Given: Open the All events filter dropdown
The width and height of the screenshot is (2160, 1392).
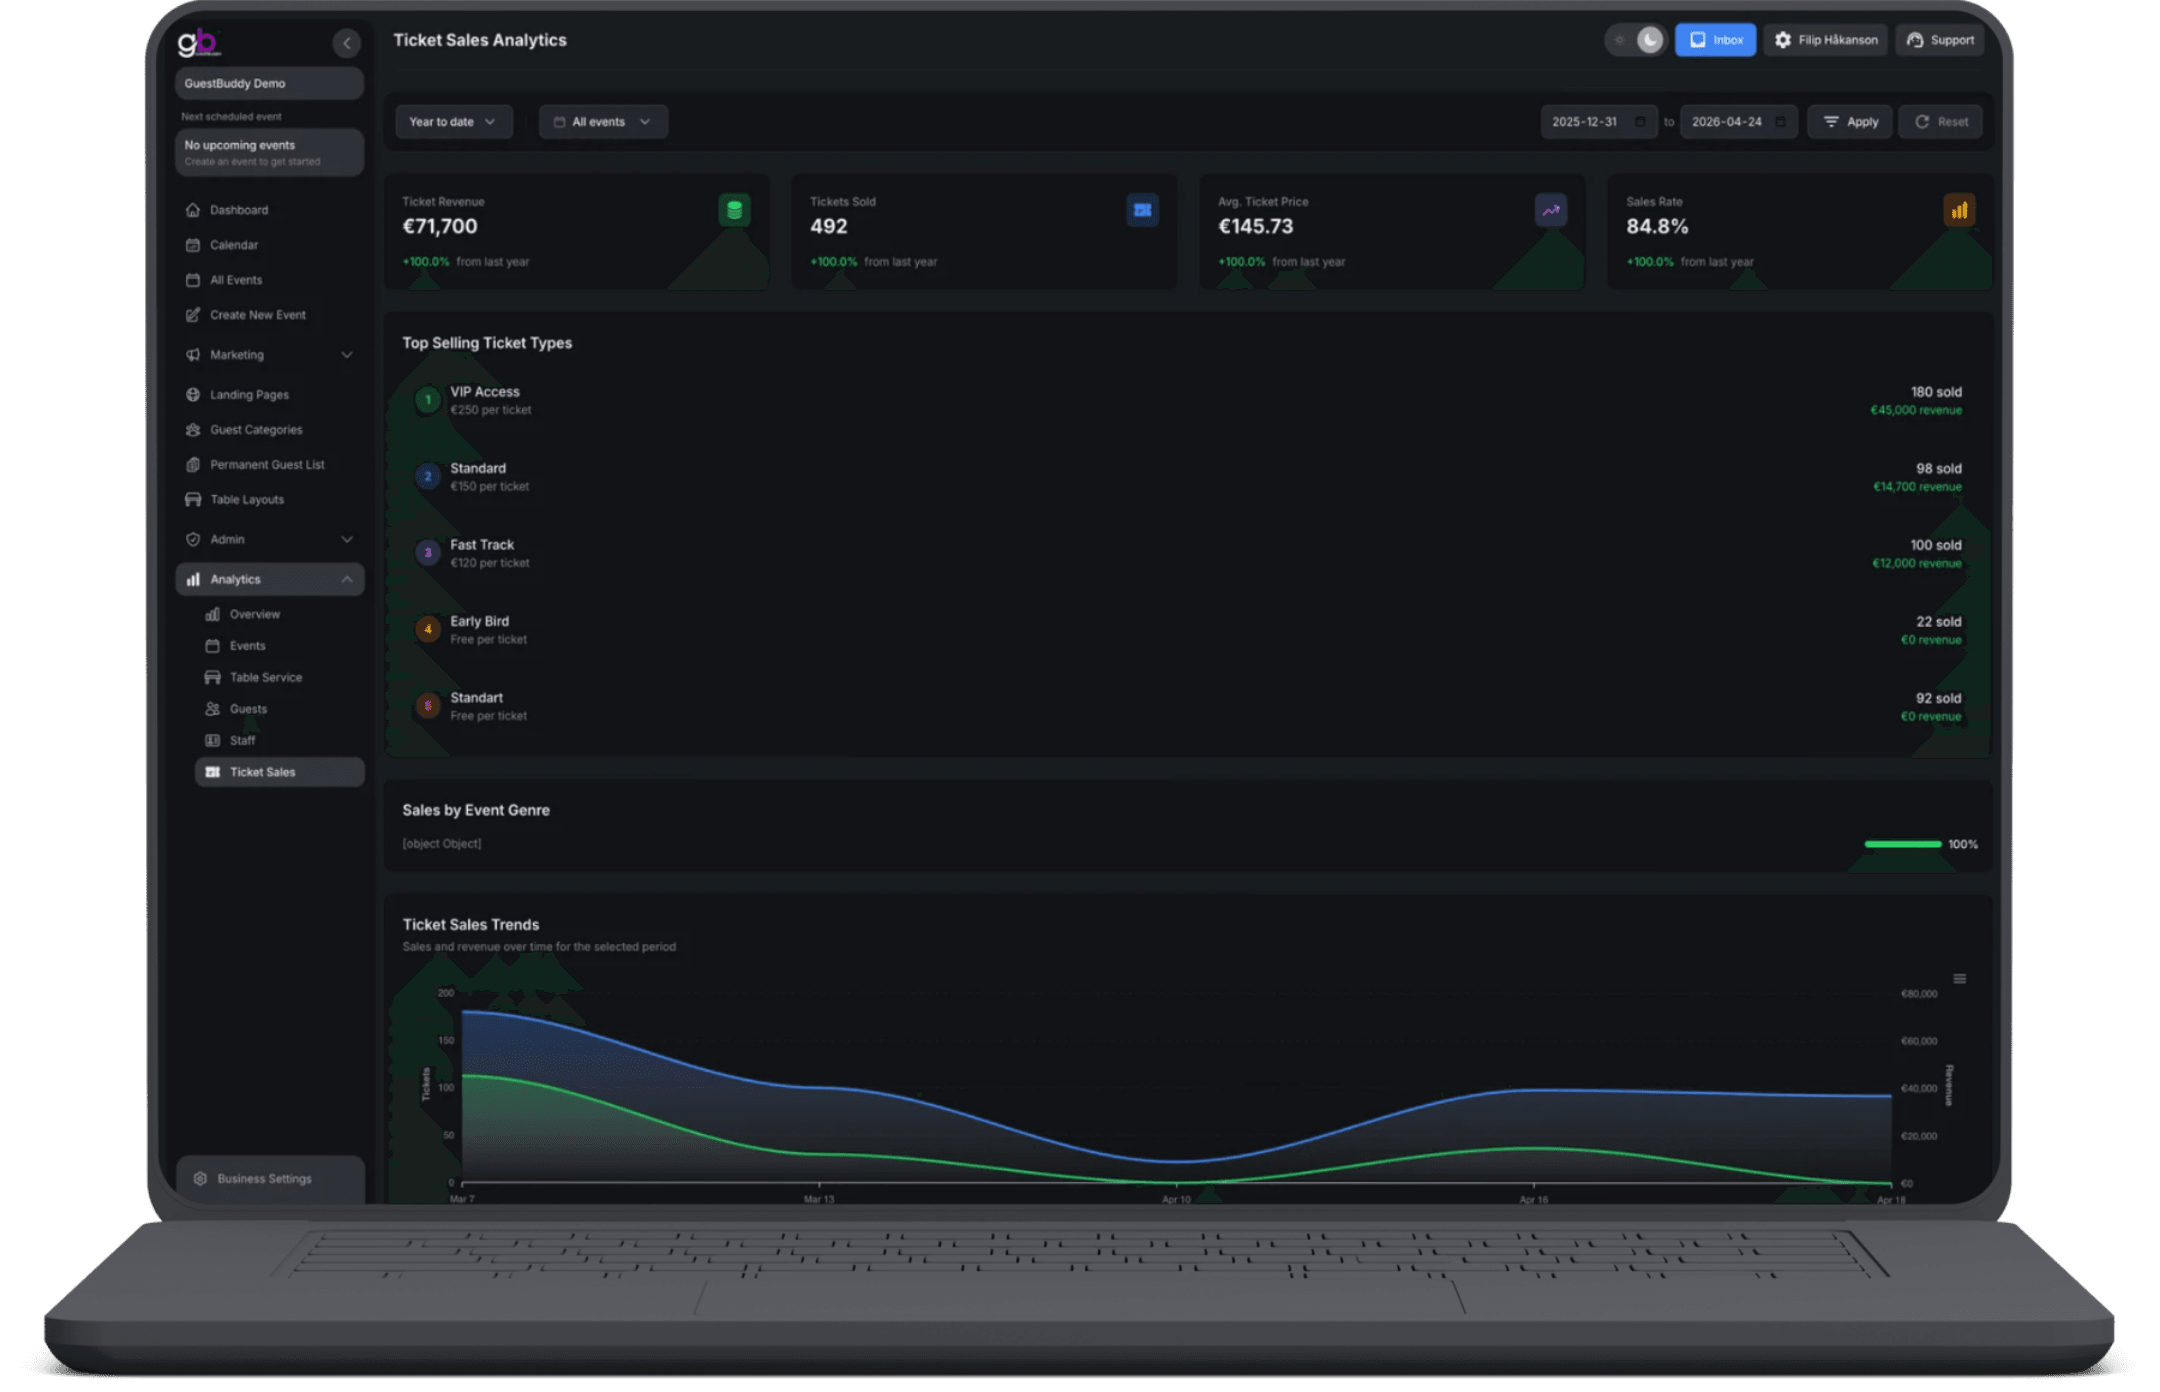Looking at the screenshot, I should pyautogui.click(x=602, y=122).
